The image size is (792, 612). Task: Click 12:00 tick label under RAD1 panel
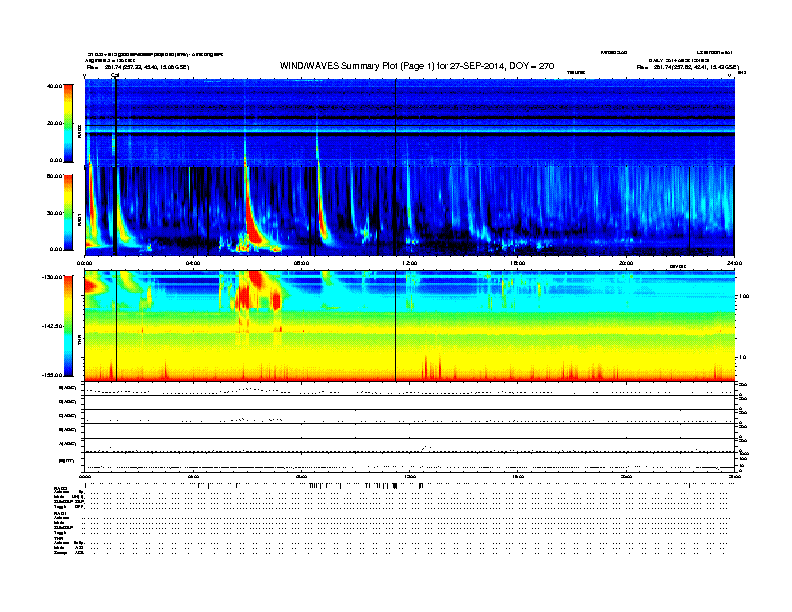click(x=410, y=263)
